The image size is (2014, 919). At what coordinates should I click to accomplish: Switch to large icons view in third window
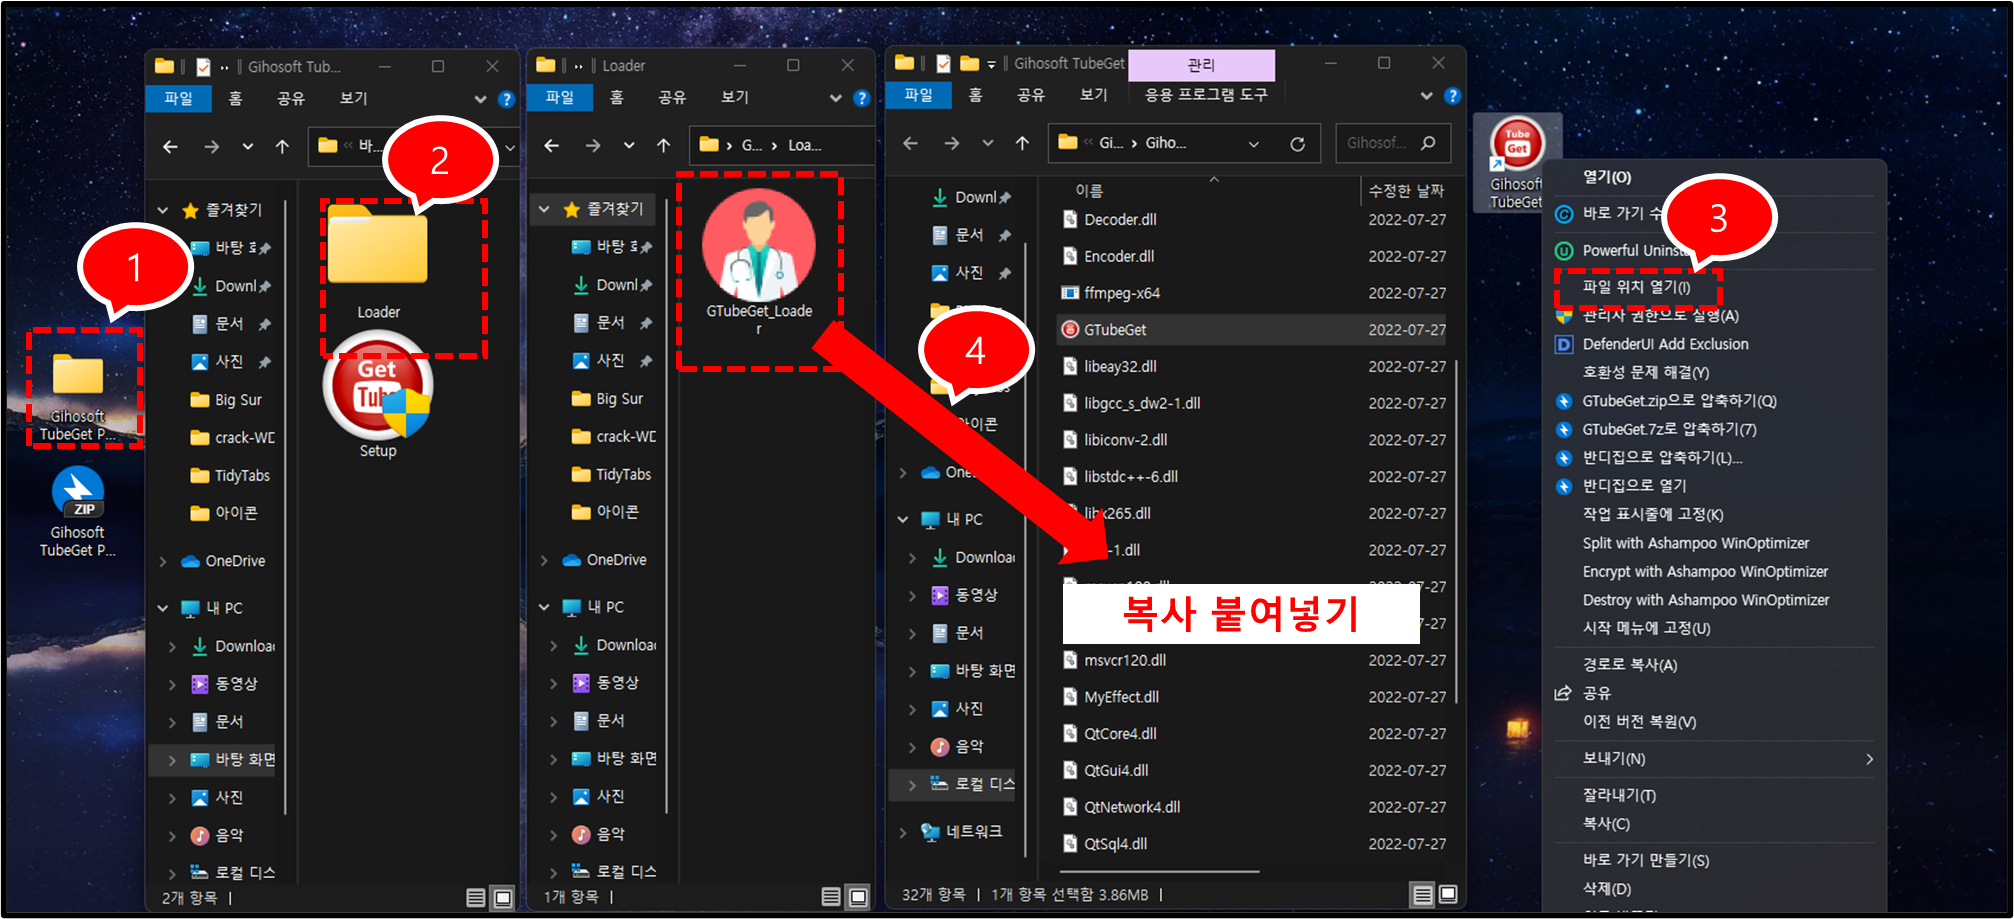1447,894
